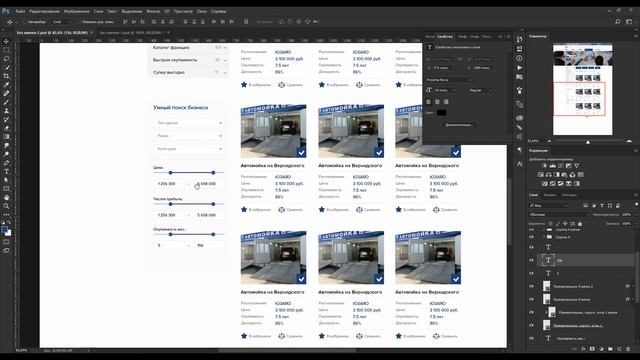The image size is (640, 360).
Task: Open the Окно menu
Action: coord(202,11)
